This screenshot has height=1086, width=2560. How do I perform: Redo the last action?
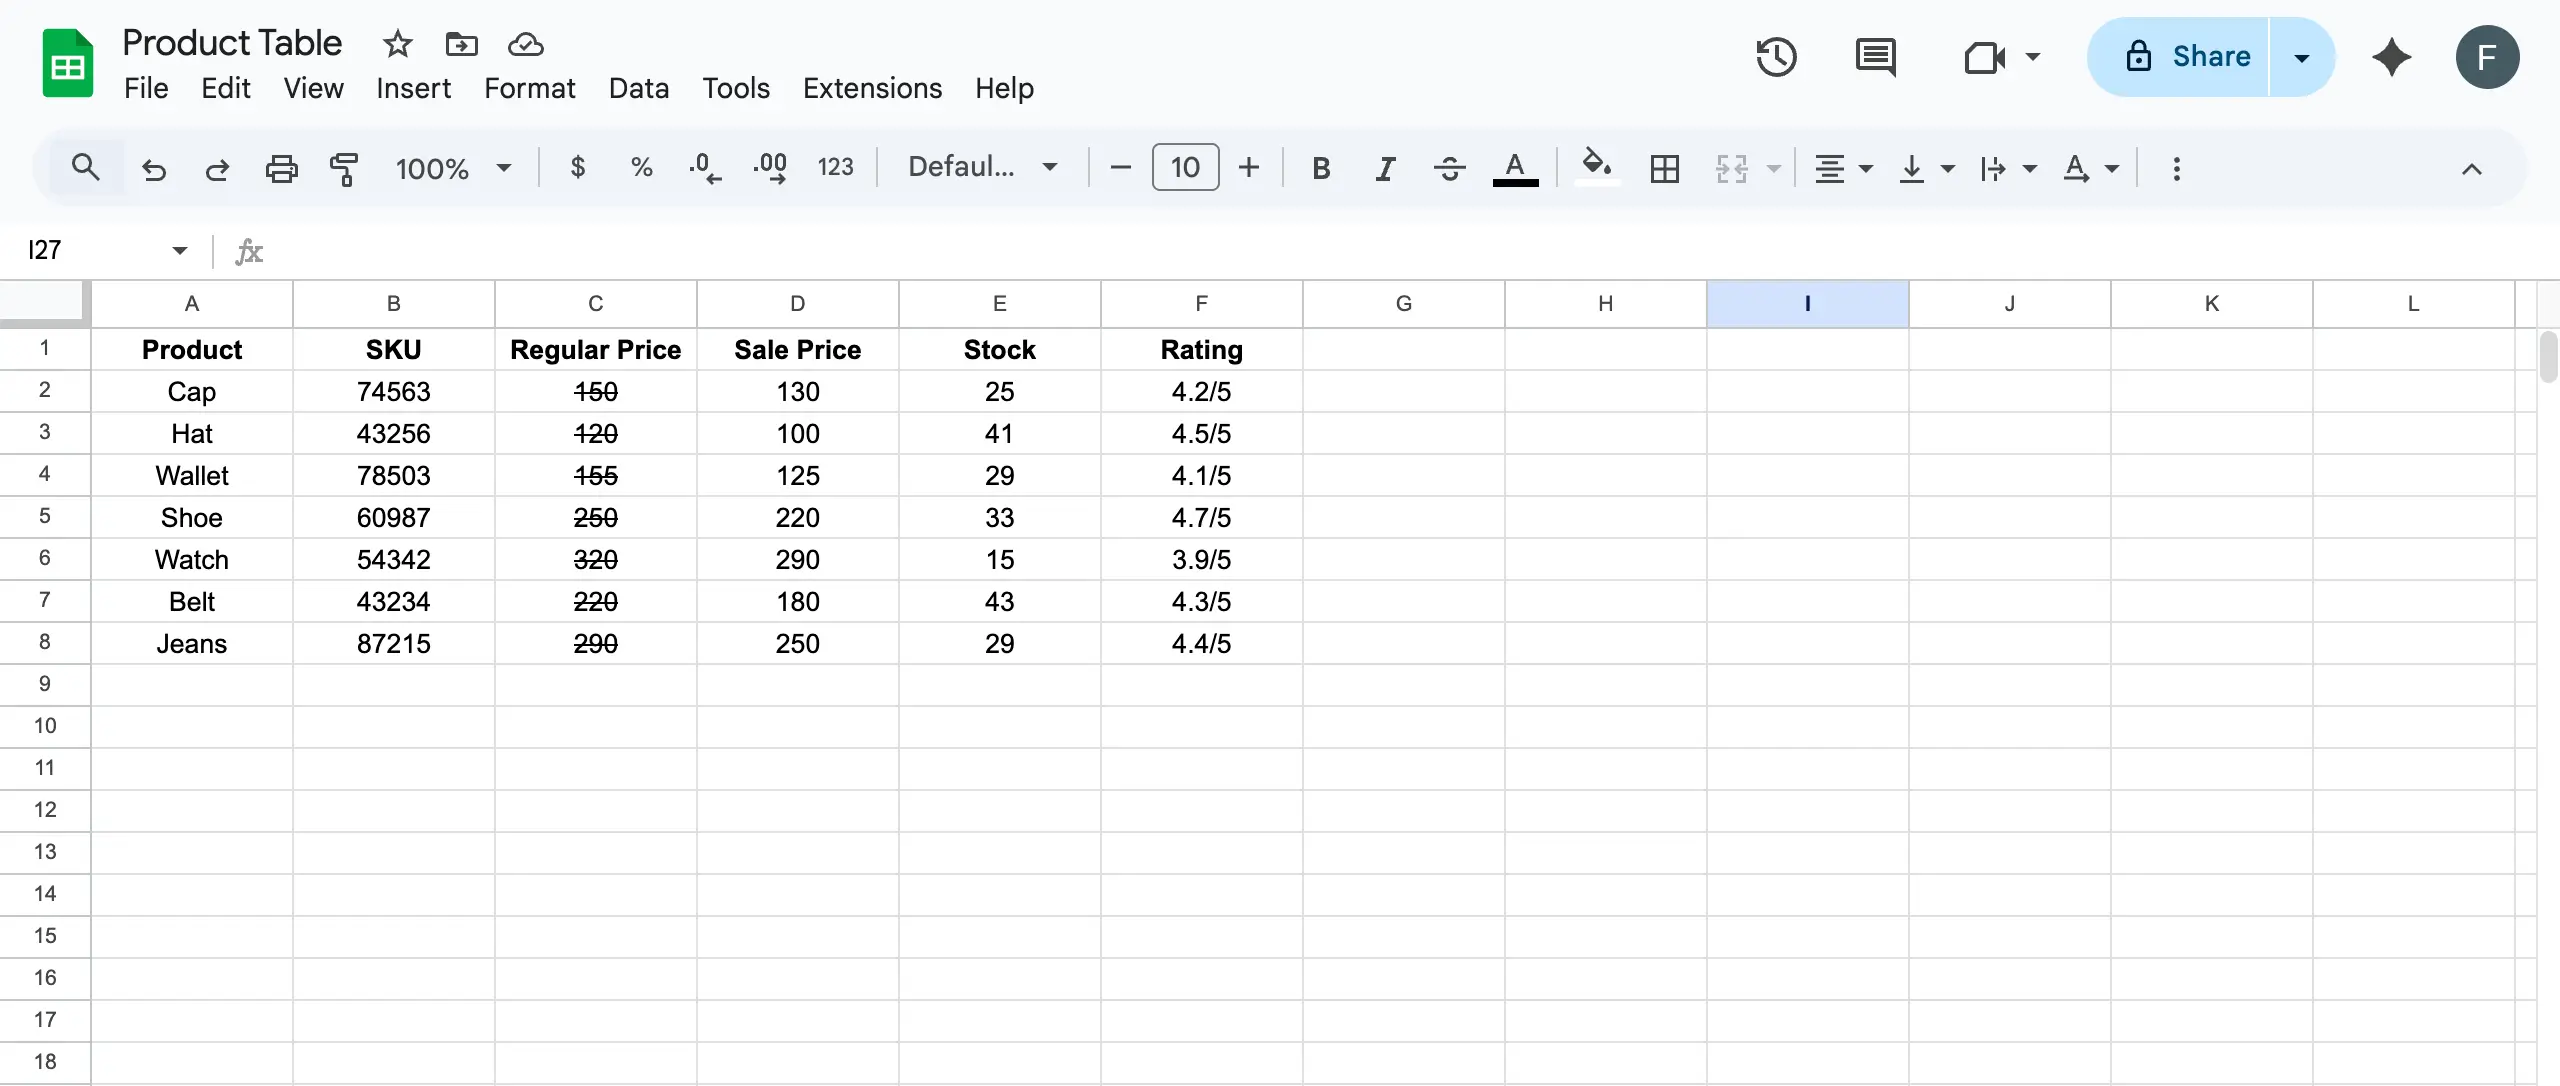217,167
